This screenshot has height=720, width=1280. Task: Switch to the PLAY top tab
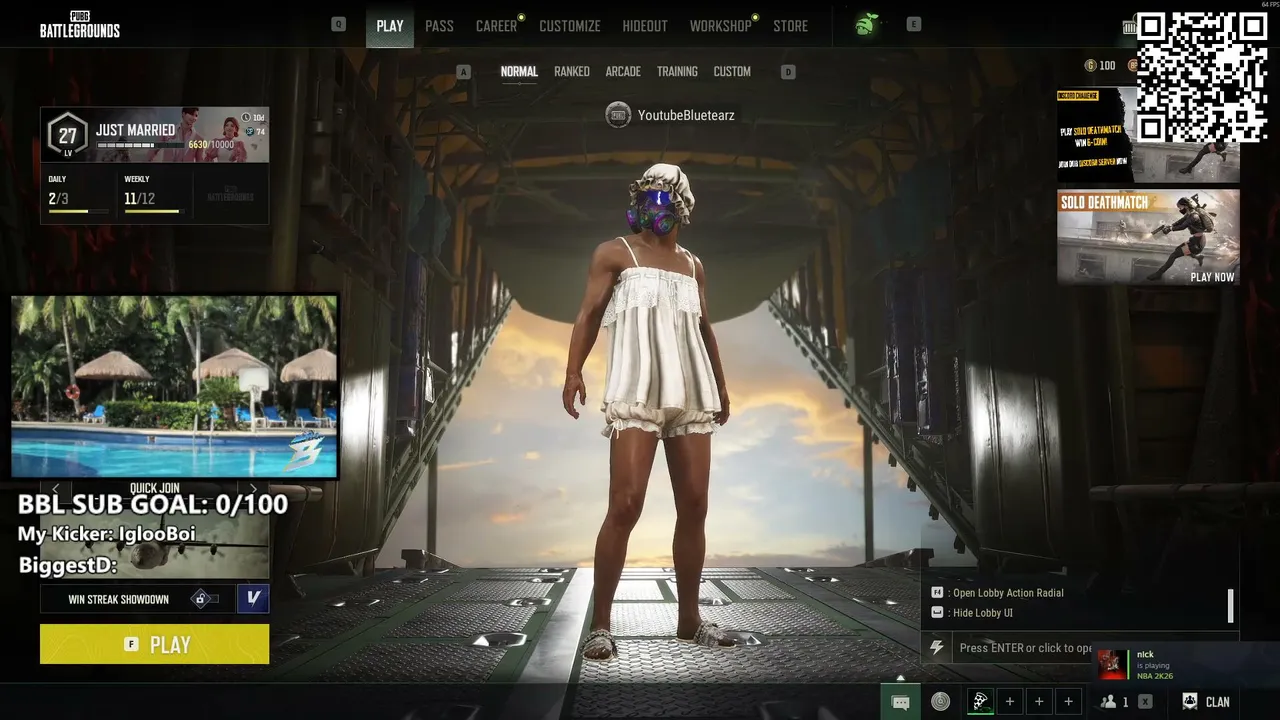point(390,26)
